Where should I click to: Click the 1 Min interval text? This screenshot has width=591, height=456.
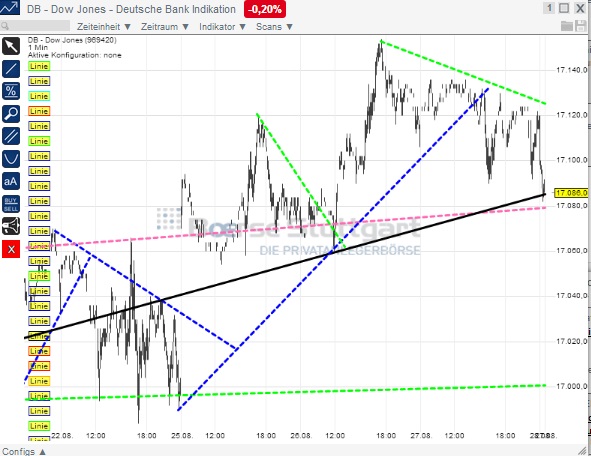38,47
